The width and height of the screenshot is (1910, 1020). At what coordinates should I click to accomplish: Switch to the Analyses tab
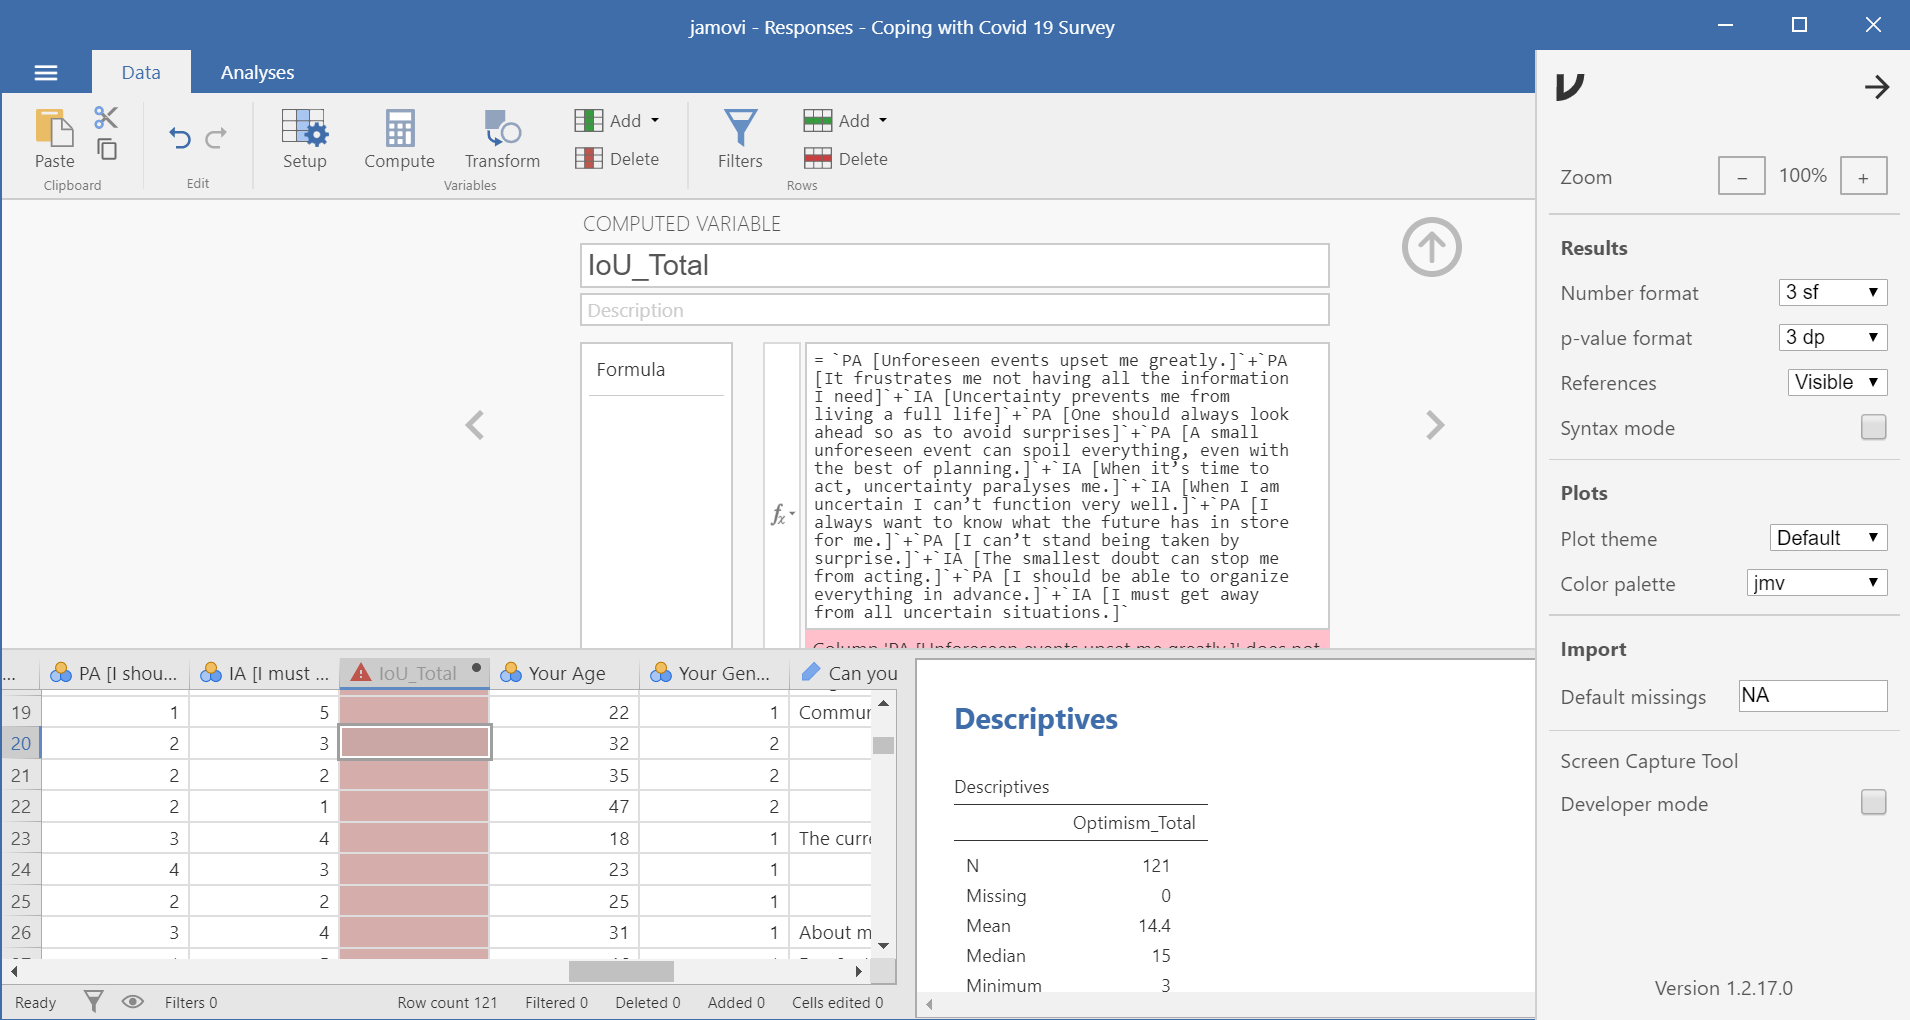click(257, 72)
